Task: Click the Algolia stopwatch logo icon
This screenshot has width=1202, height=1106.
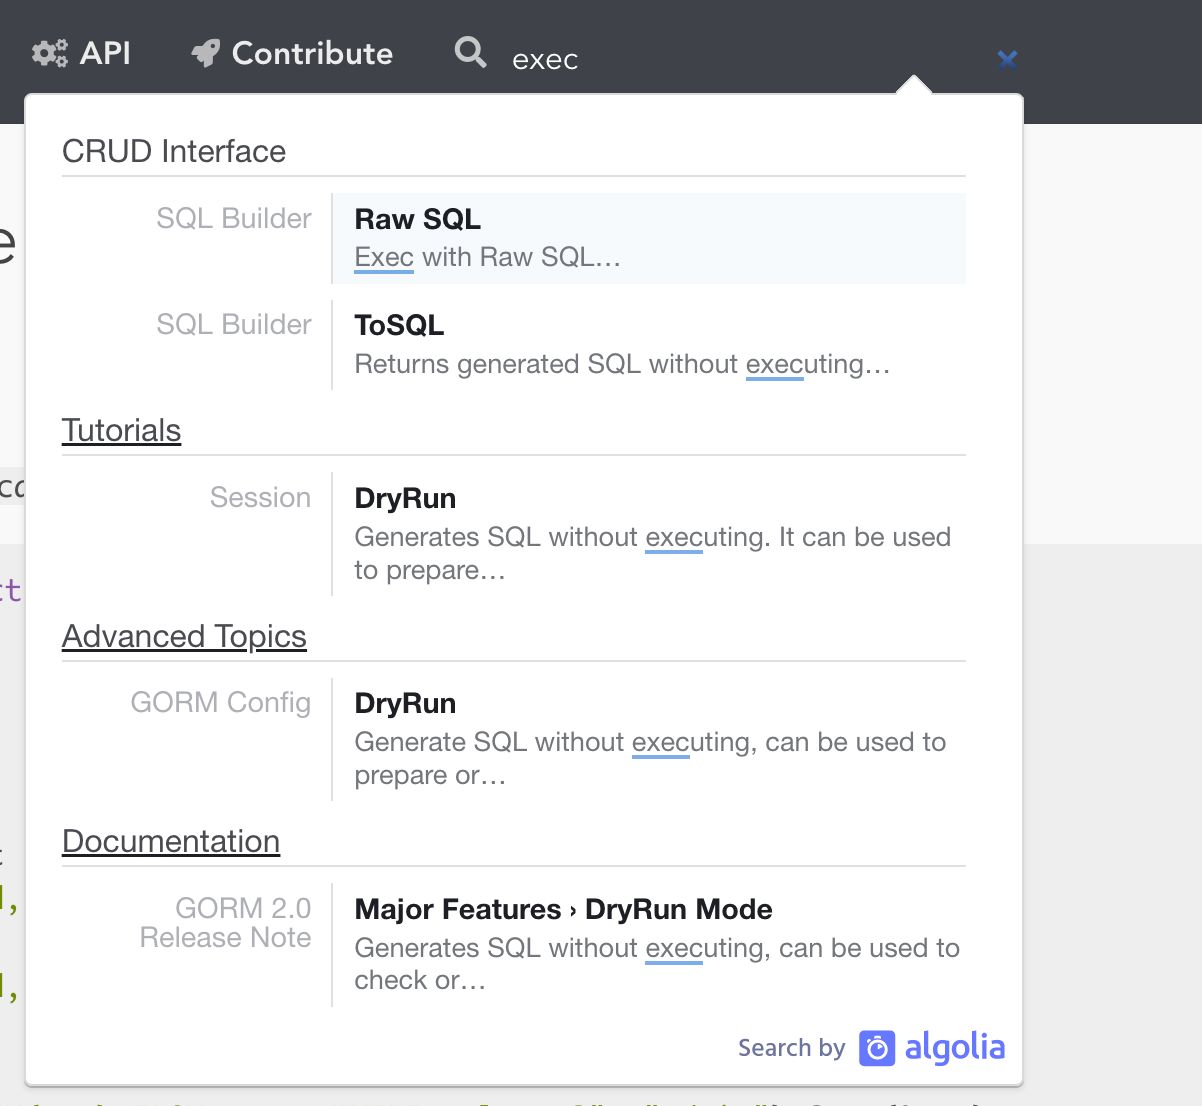Action: coord(877,1047)
